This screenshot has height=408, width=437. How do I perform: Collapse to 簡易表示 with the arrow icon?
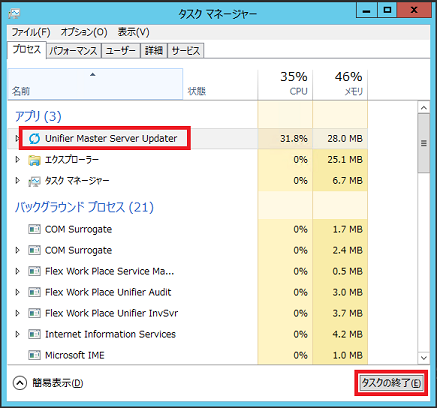(x=20, y=383)
